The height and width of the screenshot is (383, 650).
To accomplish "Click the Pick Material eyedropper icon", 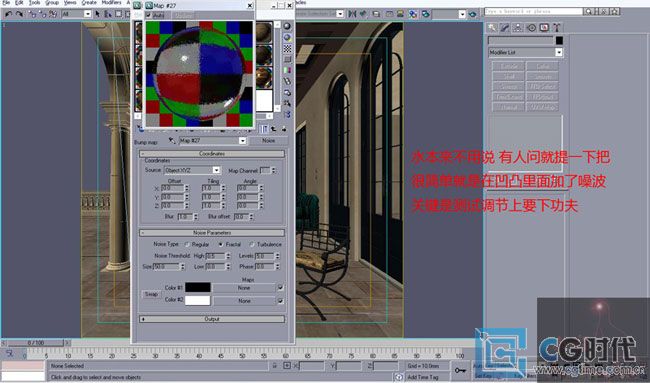I will pos(172,141).
